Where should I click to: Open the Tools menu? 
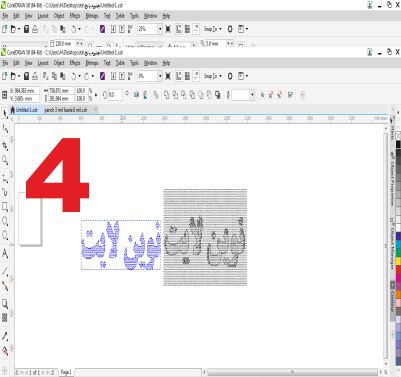coord(134,63)
